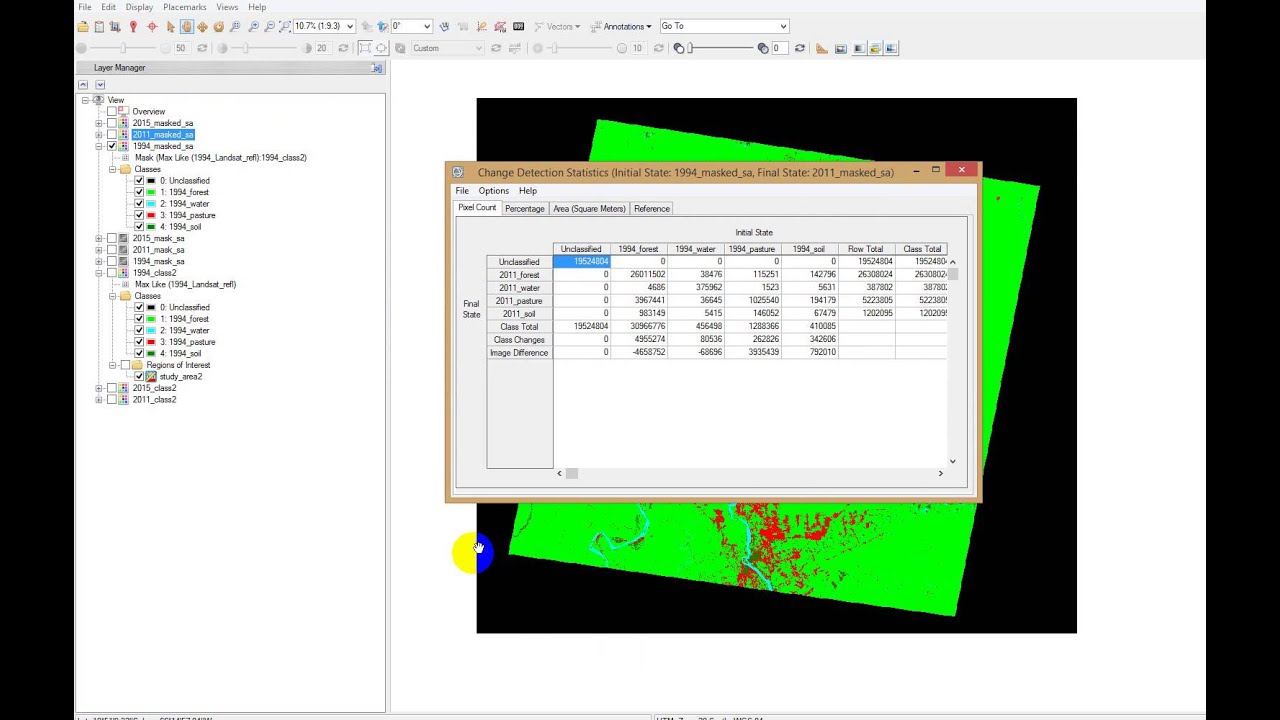Click the fixed Zoom Out magnifier
This screenshot has width=1280, height=720.
(270, 27)
